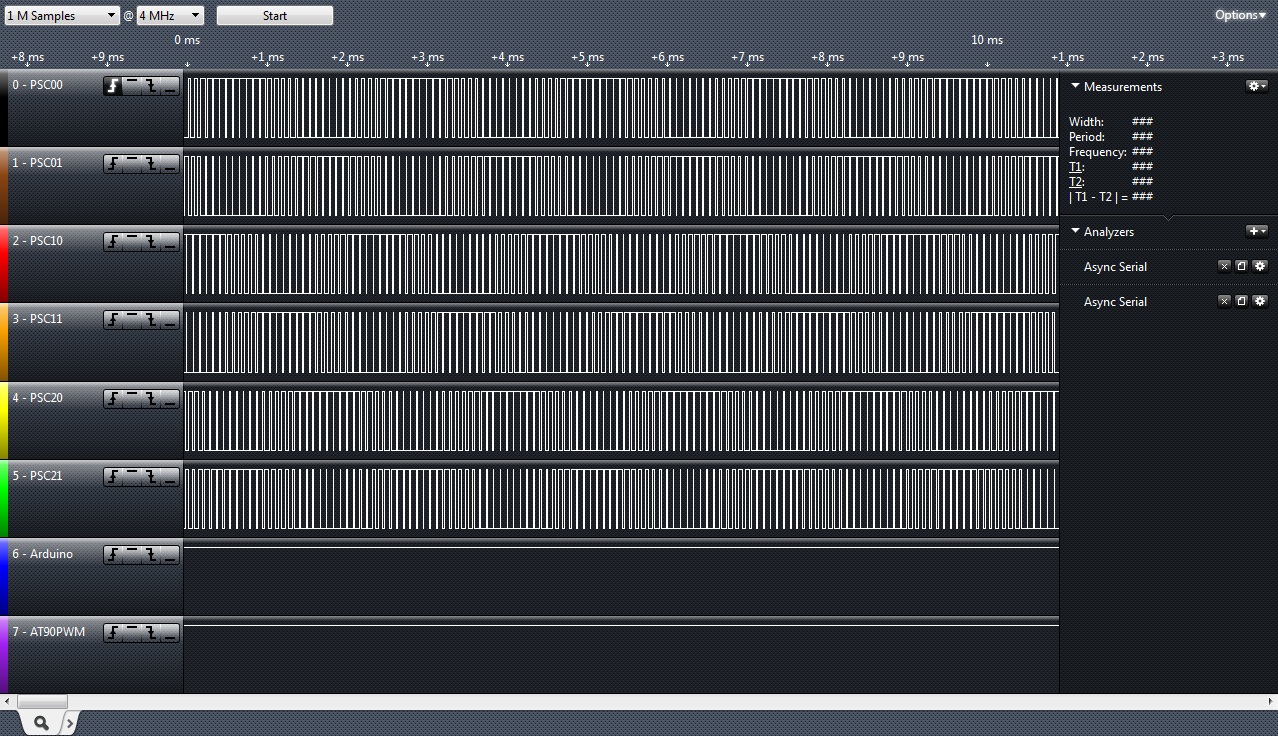Set high level trigger on PSC00 channel
The width and height of the screenshot is (1278, 736).
(x=132, y=86)
